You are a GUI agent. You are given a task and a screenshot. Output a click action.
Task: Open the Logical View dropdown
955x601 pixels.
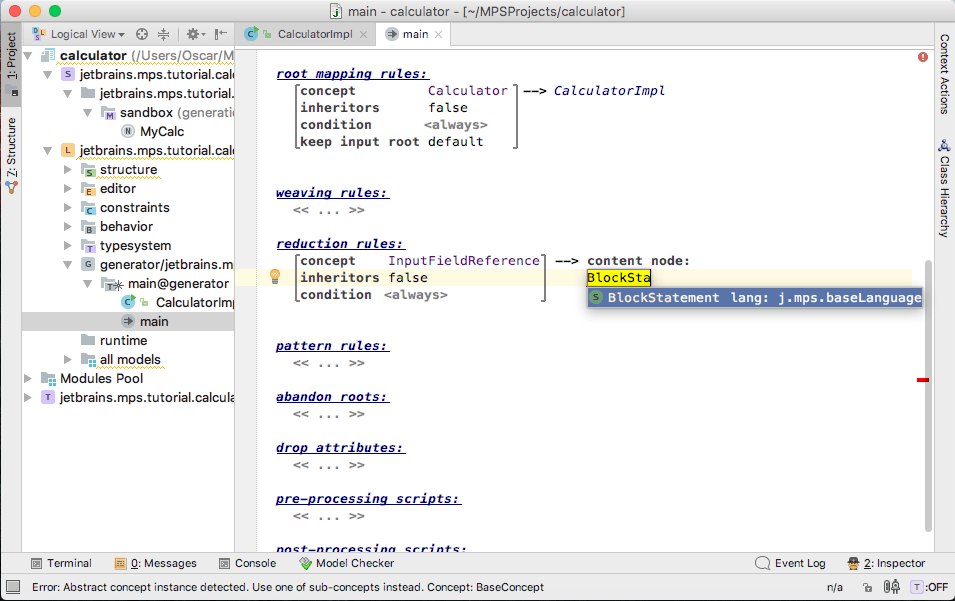[x=82, y=34]
